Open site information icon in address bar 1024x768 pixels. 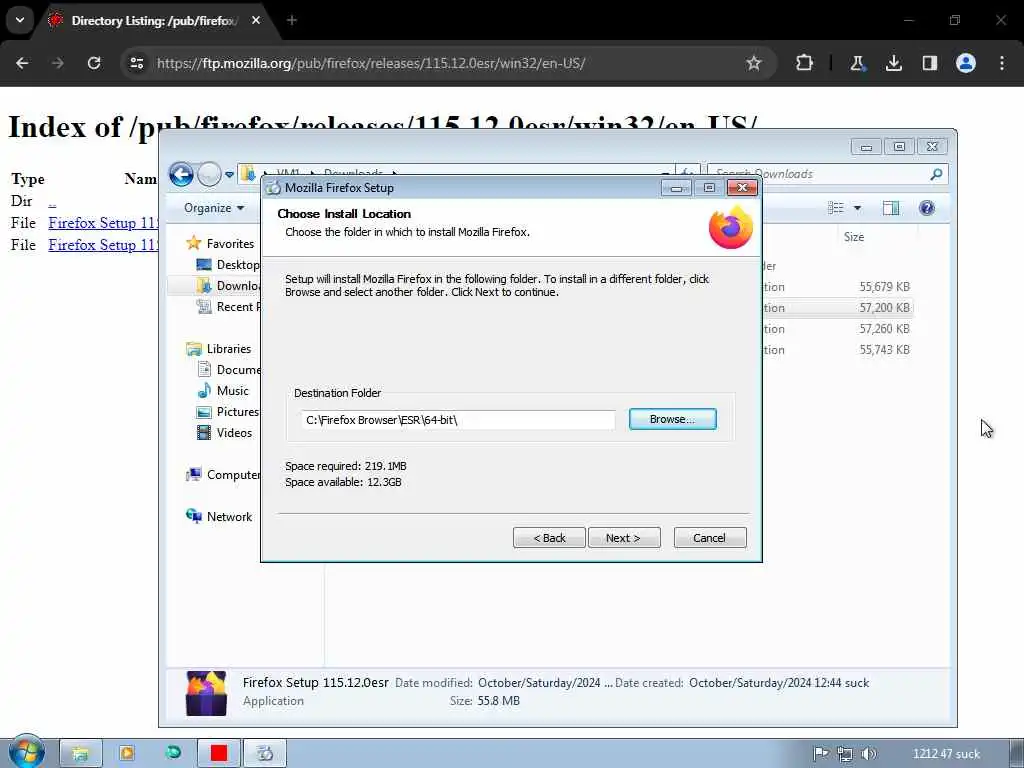tap(137, 63)
